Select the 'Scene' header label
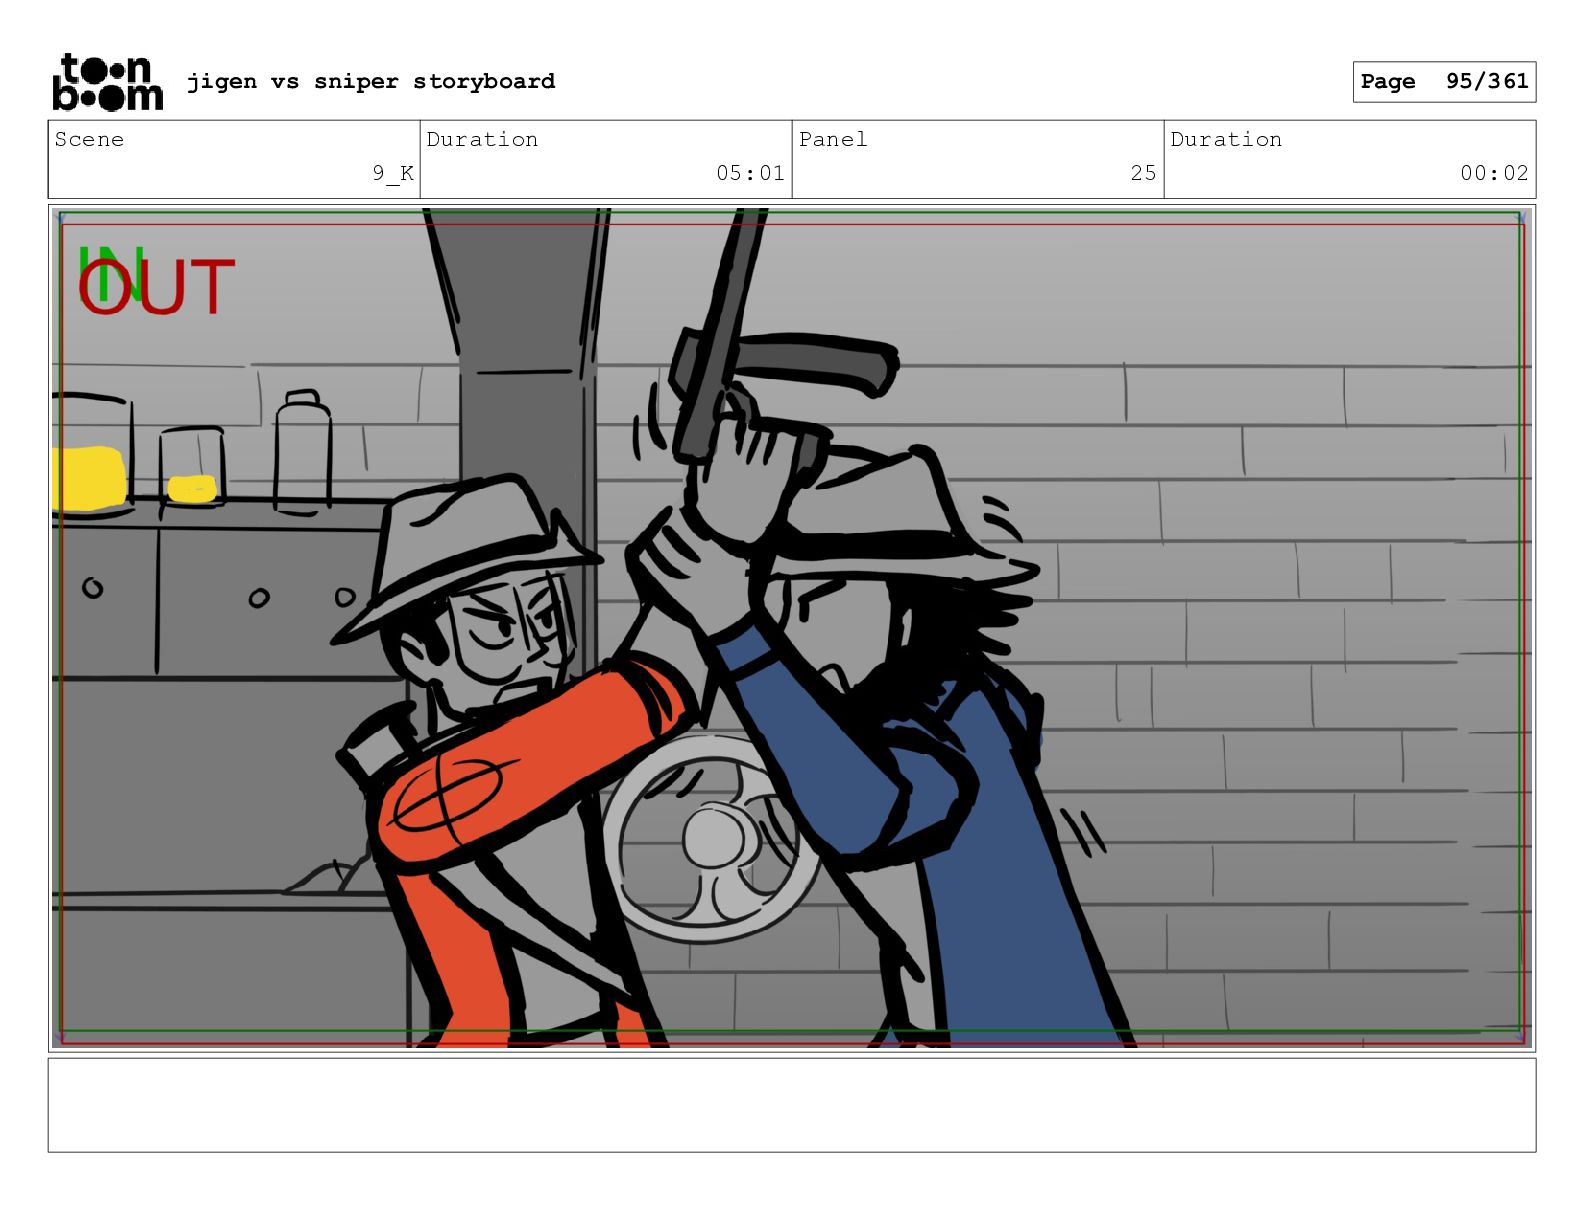 [x=89, y=139]
